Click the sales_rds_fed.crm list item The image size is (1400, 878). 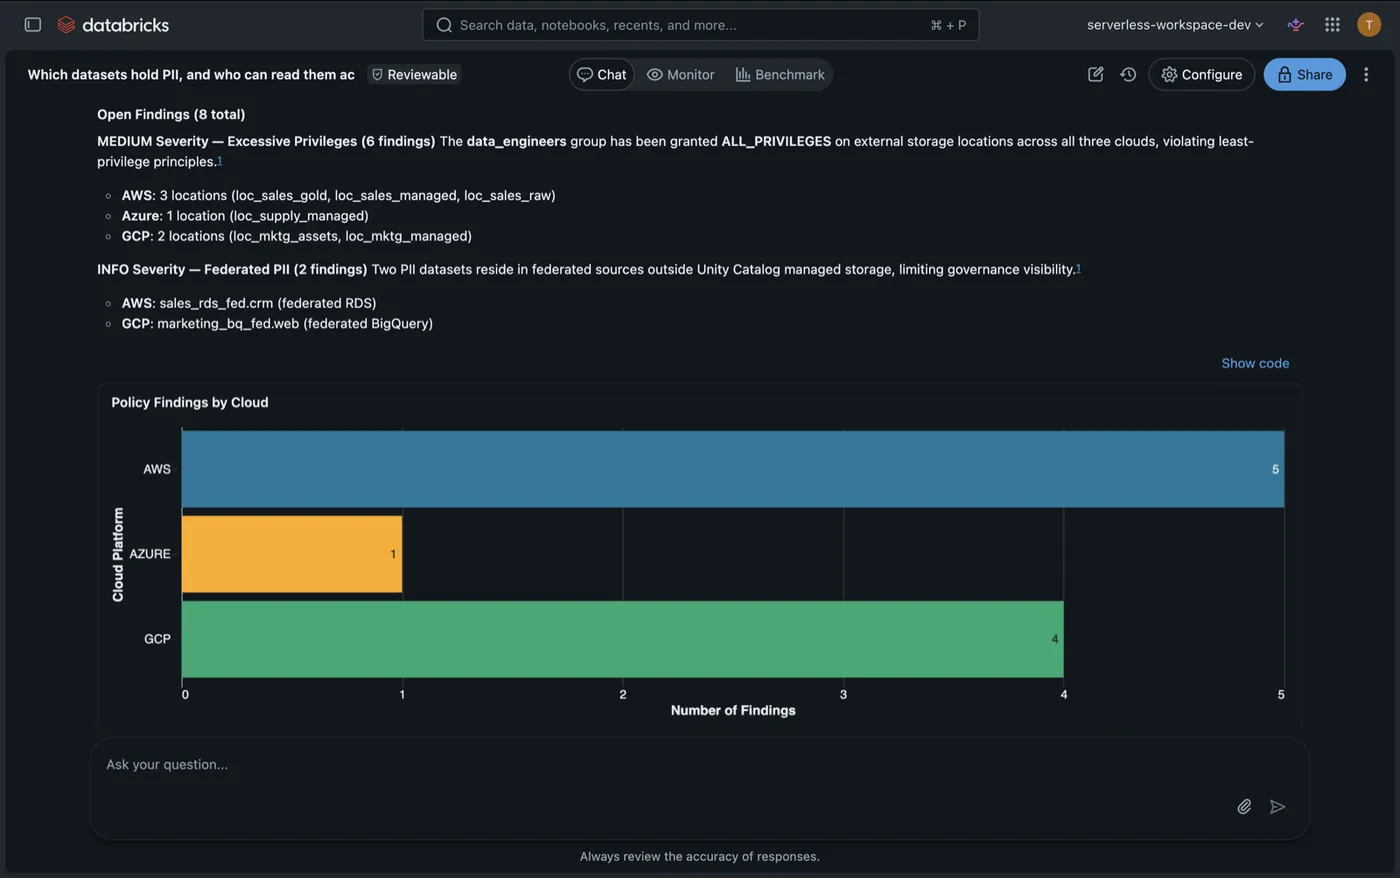click(x=249, y=303)
